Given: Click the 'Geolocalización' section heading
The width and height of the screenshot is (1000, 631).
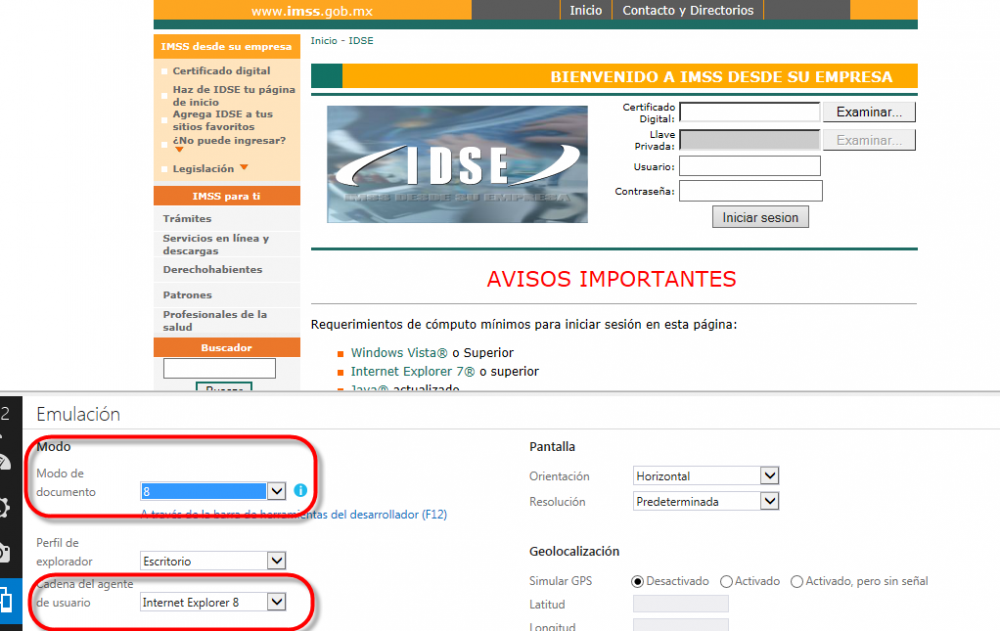Looking at the screenshot, I should [574, 551].
